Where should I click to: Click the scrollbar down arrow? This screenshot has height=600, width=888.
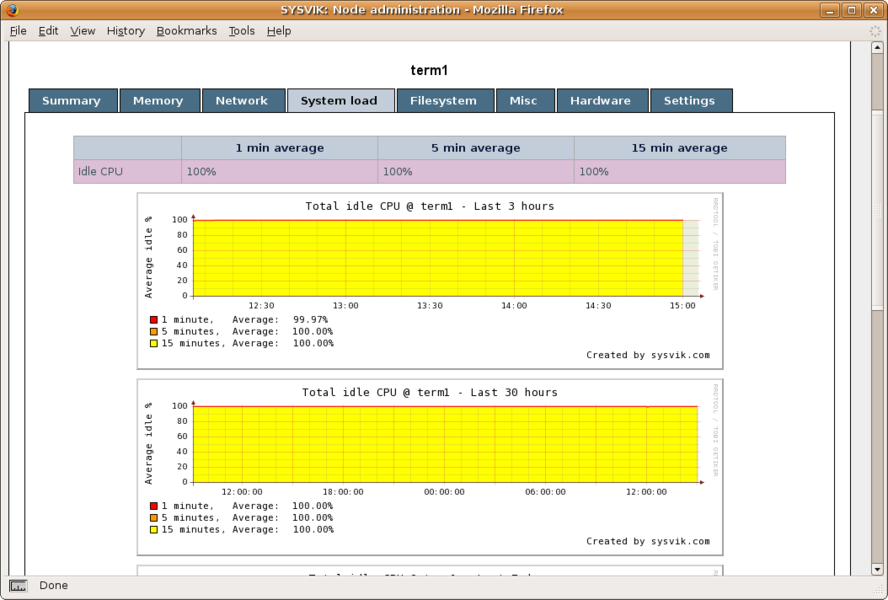click(877, 569)
